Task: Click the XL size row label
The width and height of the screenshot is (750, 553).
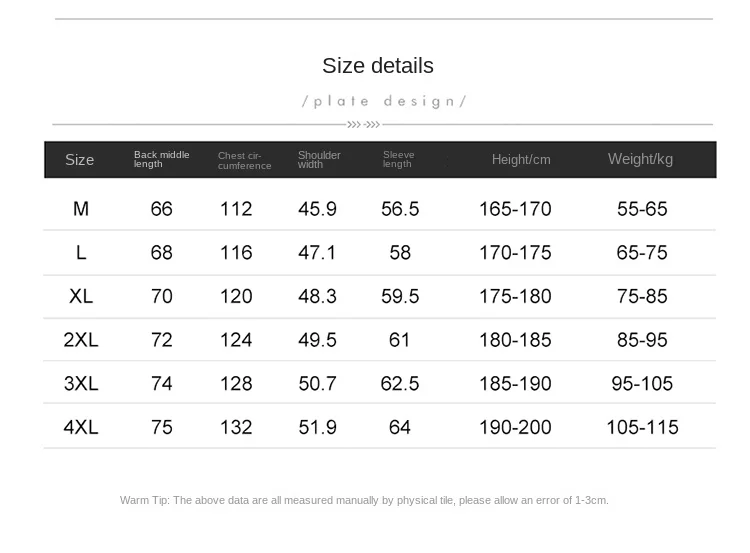Action: (x=81, y=296)
